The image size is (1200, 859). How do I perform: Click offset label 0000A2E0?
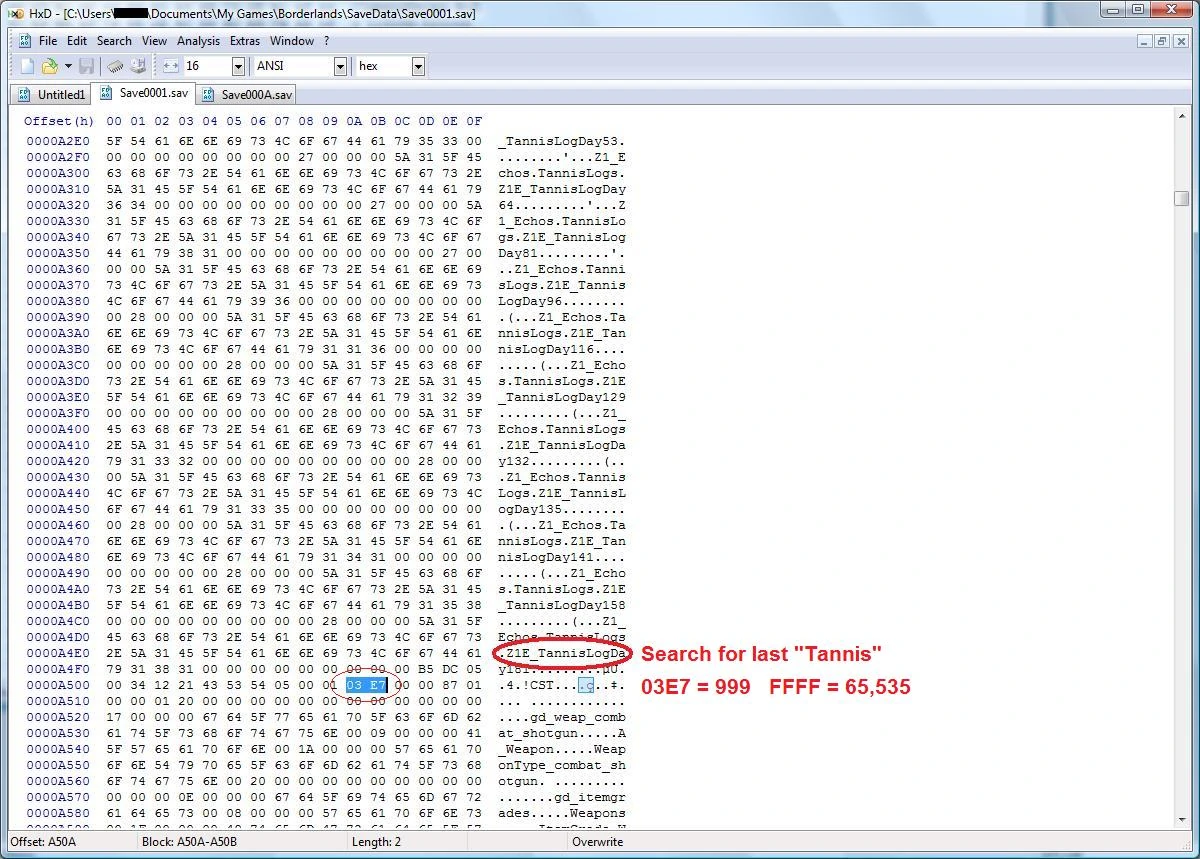coord(58,141)
